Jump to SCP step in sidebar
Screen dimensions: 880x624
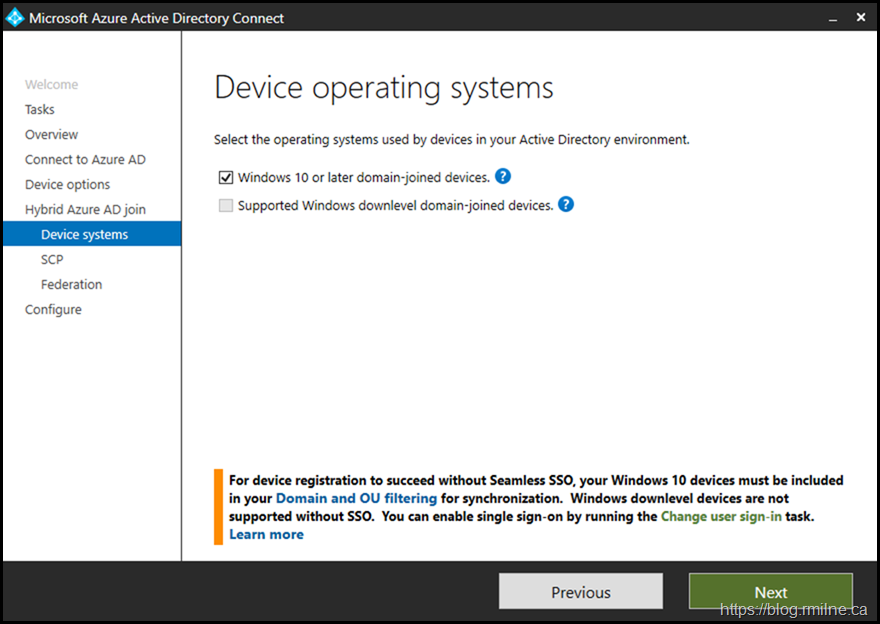click(52, 260)
